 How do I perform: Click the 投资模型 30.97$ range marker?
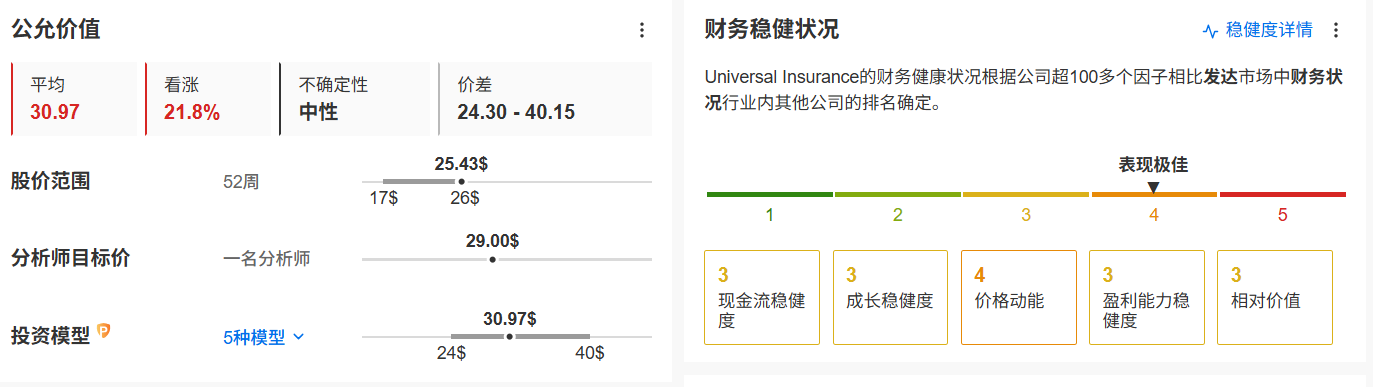coord(509,337)
